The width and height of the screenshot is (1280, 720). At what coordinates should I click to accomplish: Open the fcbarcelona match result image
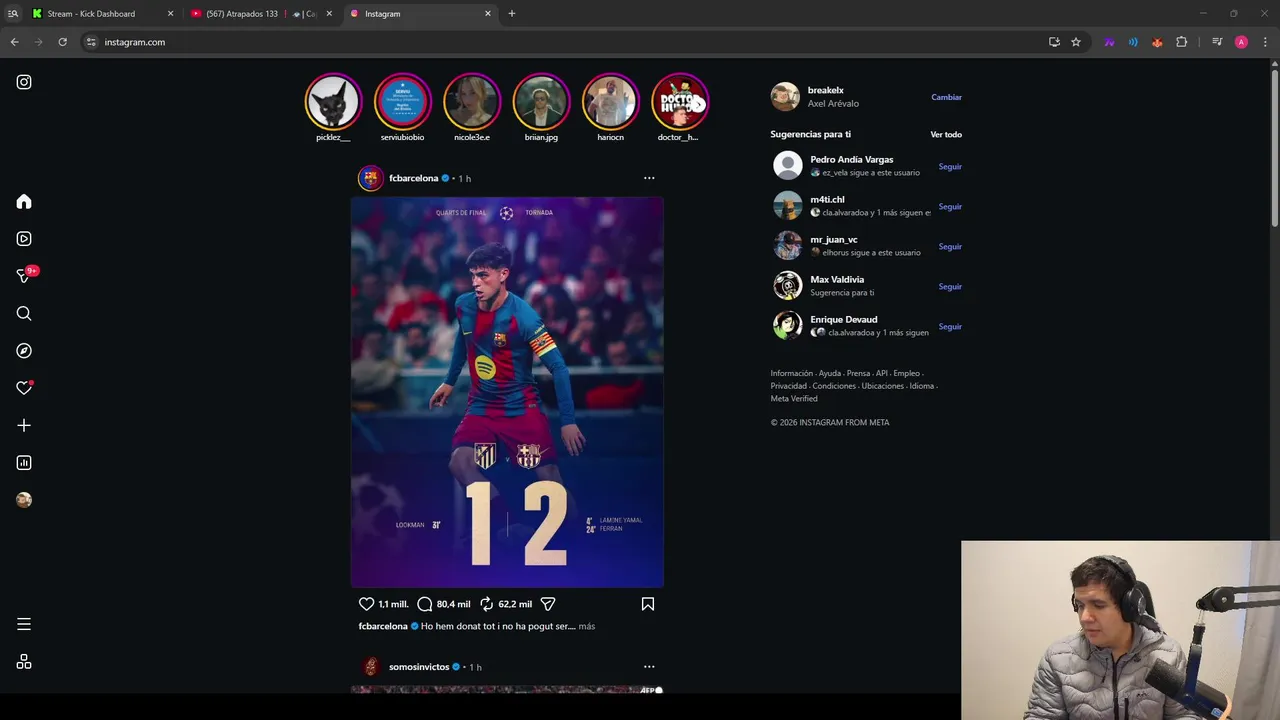(x=507, y=392)
